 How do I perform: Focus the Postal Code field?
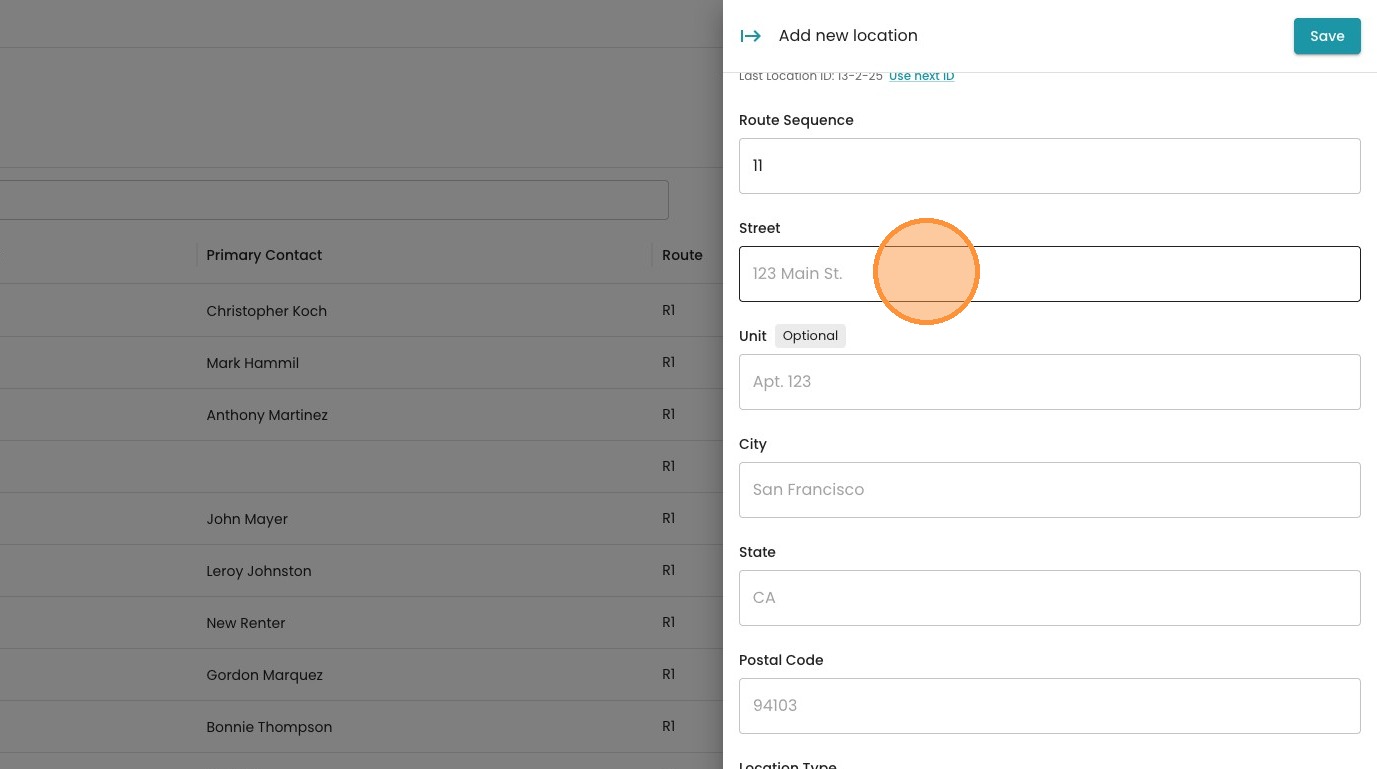pos(1049,706)
